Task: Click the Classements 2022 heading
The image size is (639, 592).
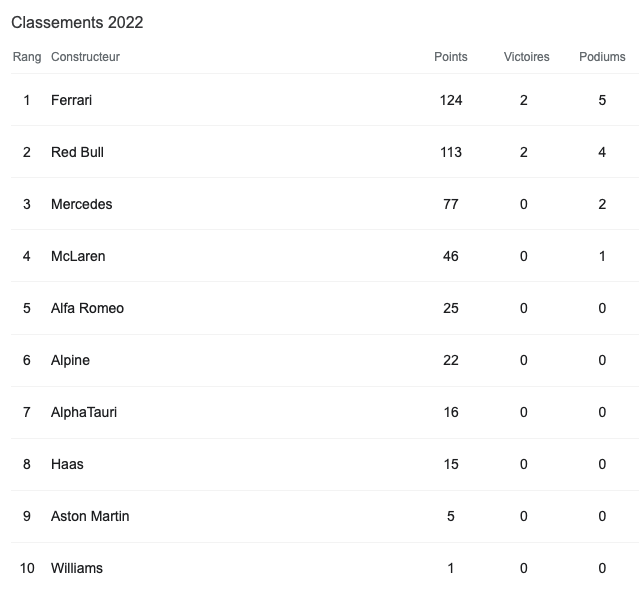Action: tap(77, 22)
